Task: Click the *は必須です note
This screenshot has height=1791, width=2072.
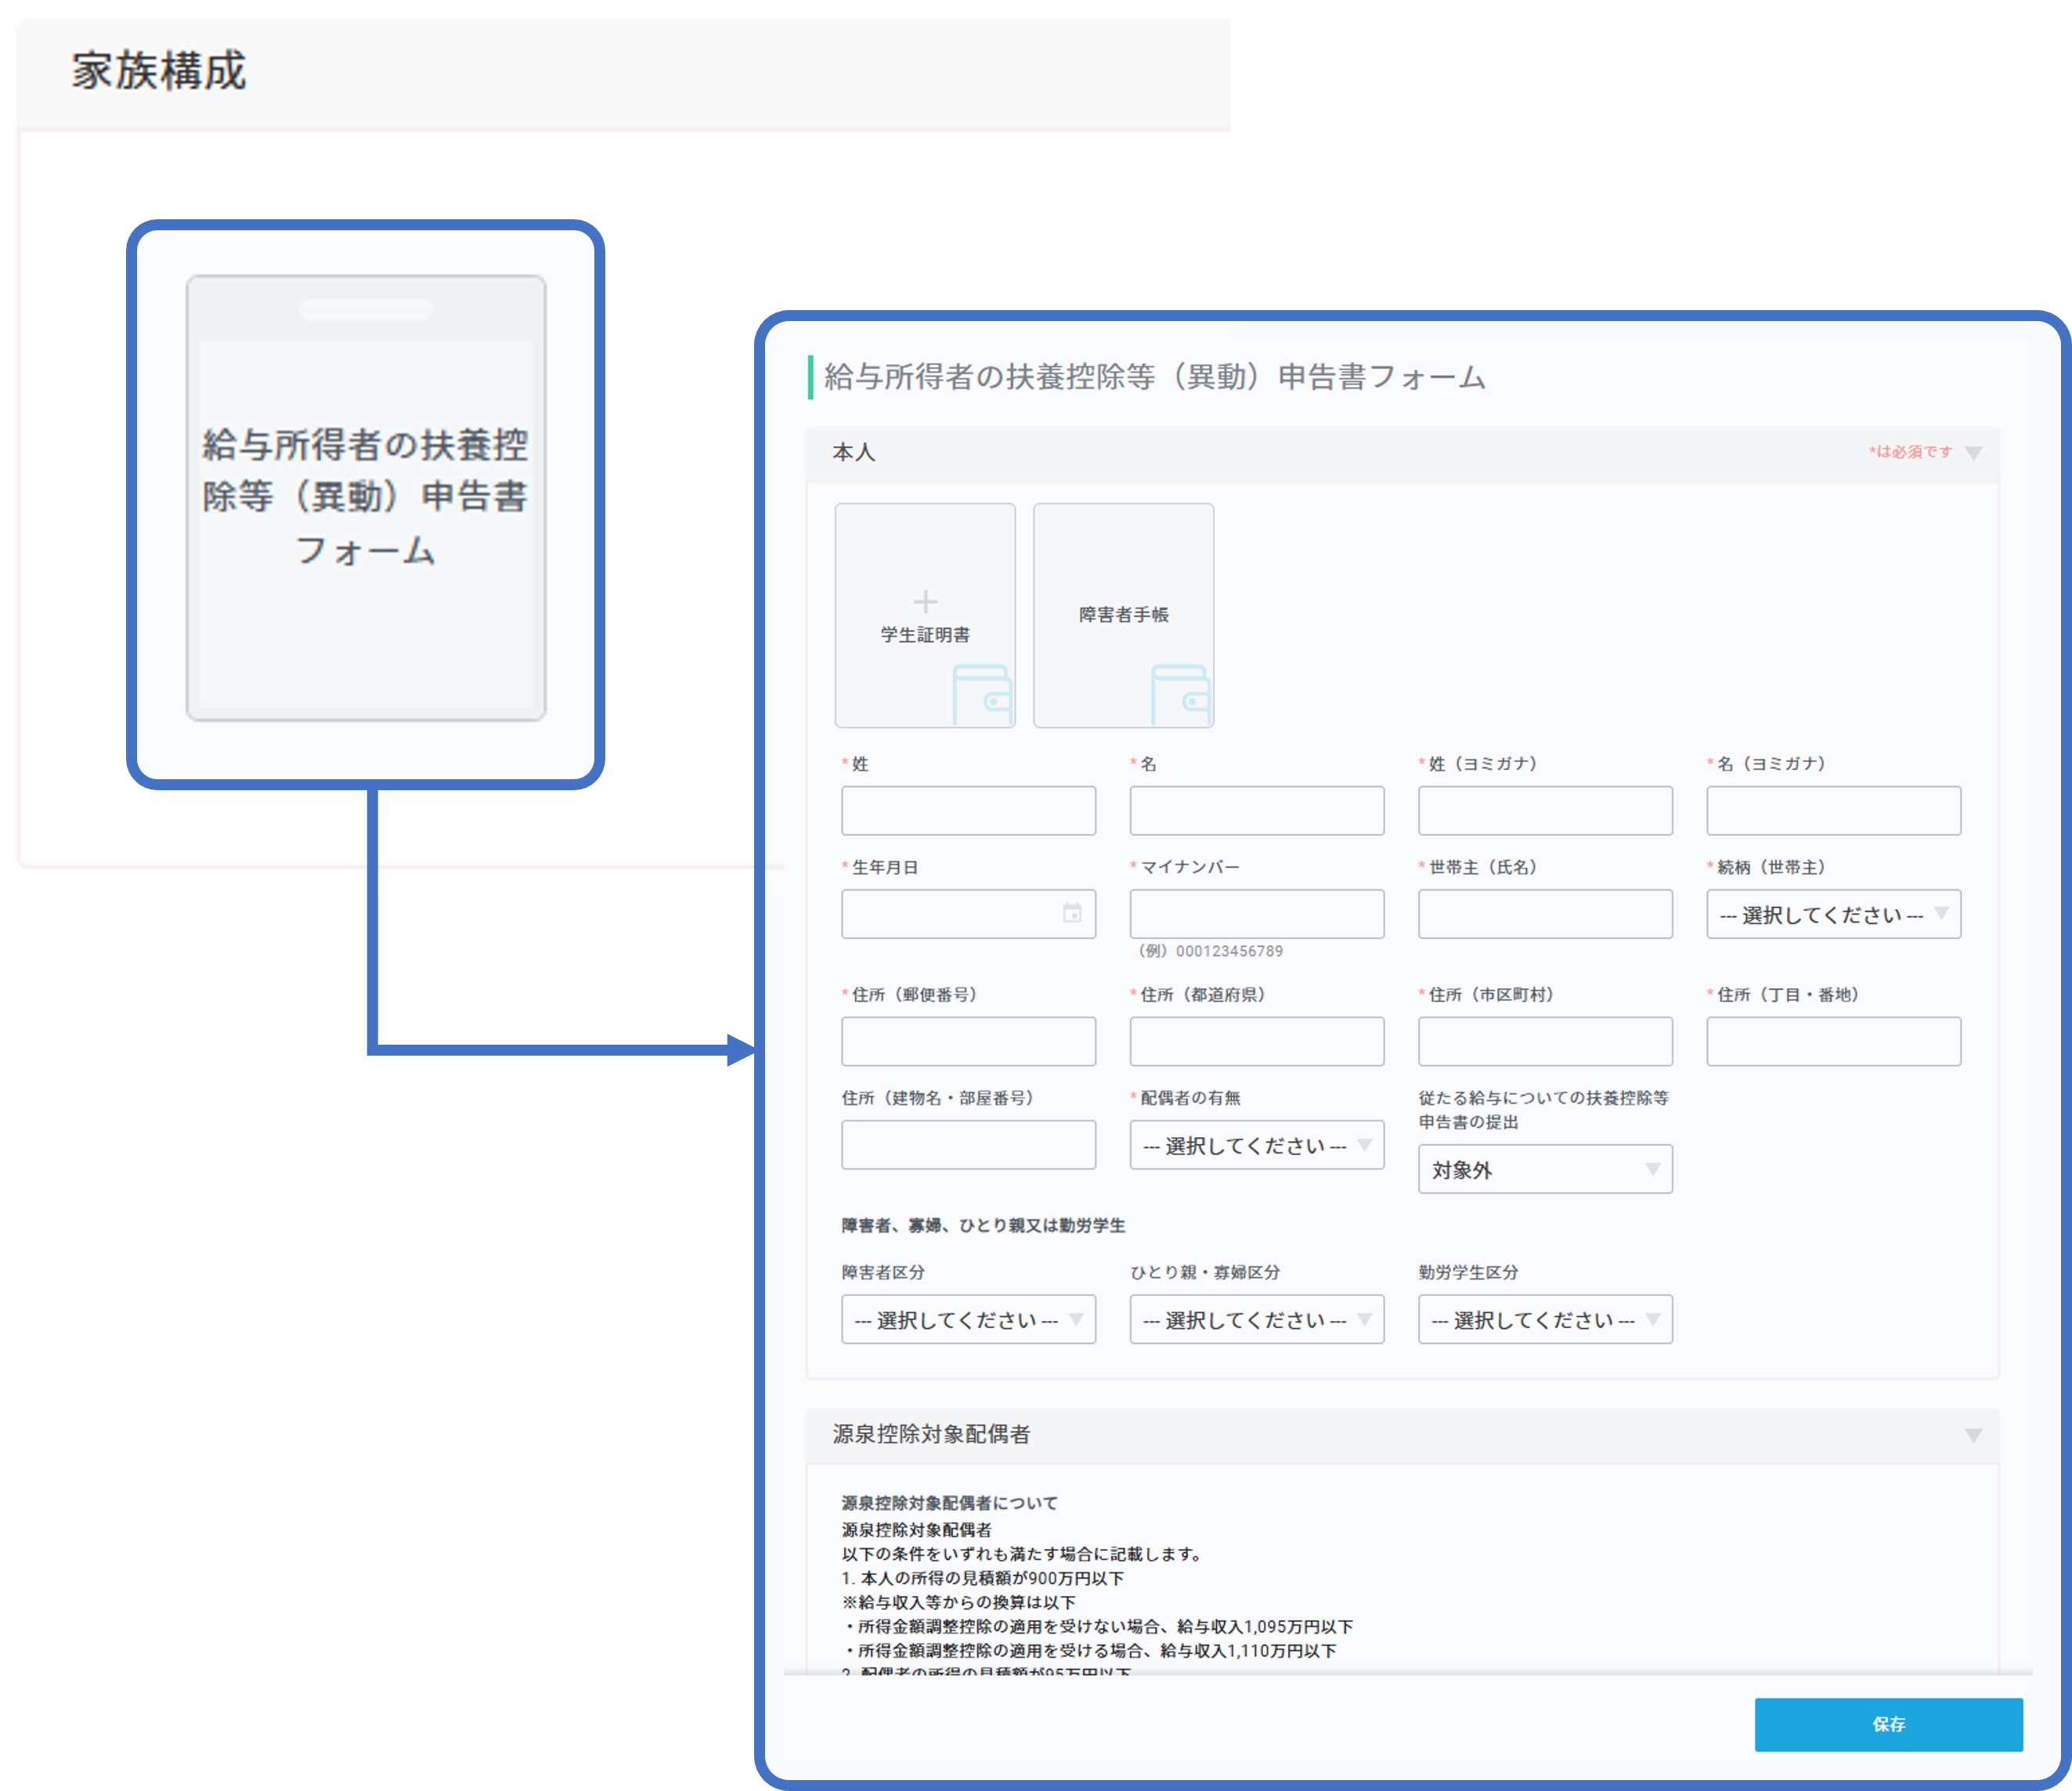Action: [x=1910, y=452]
